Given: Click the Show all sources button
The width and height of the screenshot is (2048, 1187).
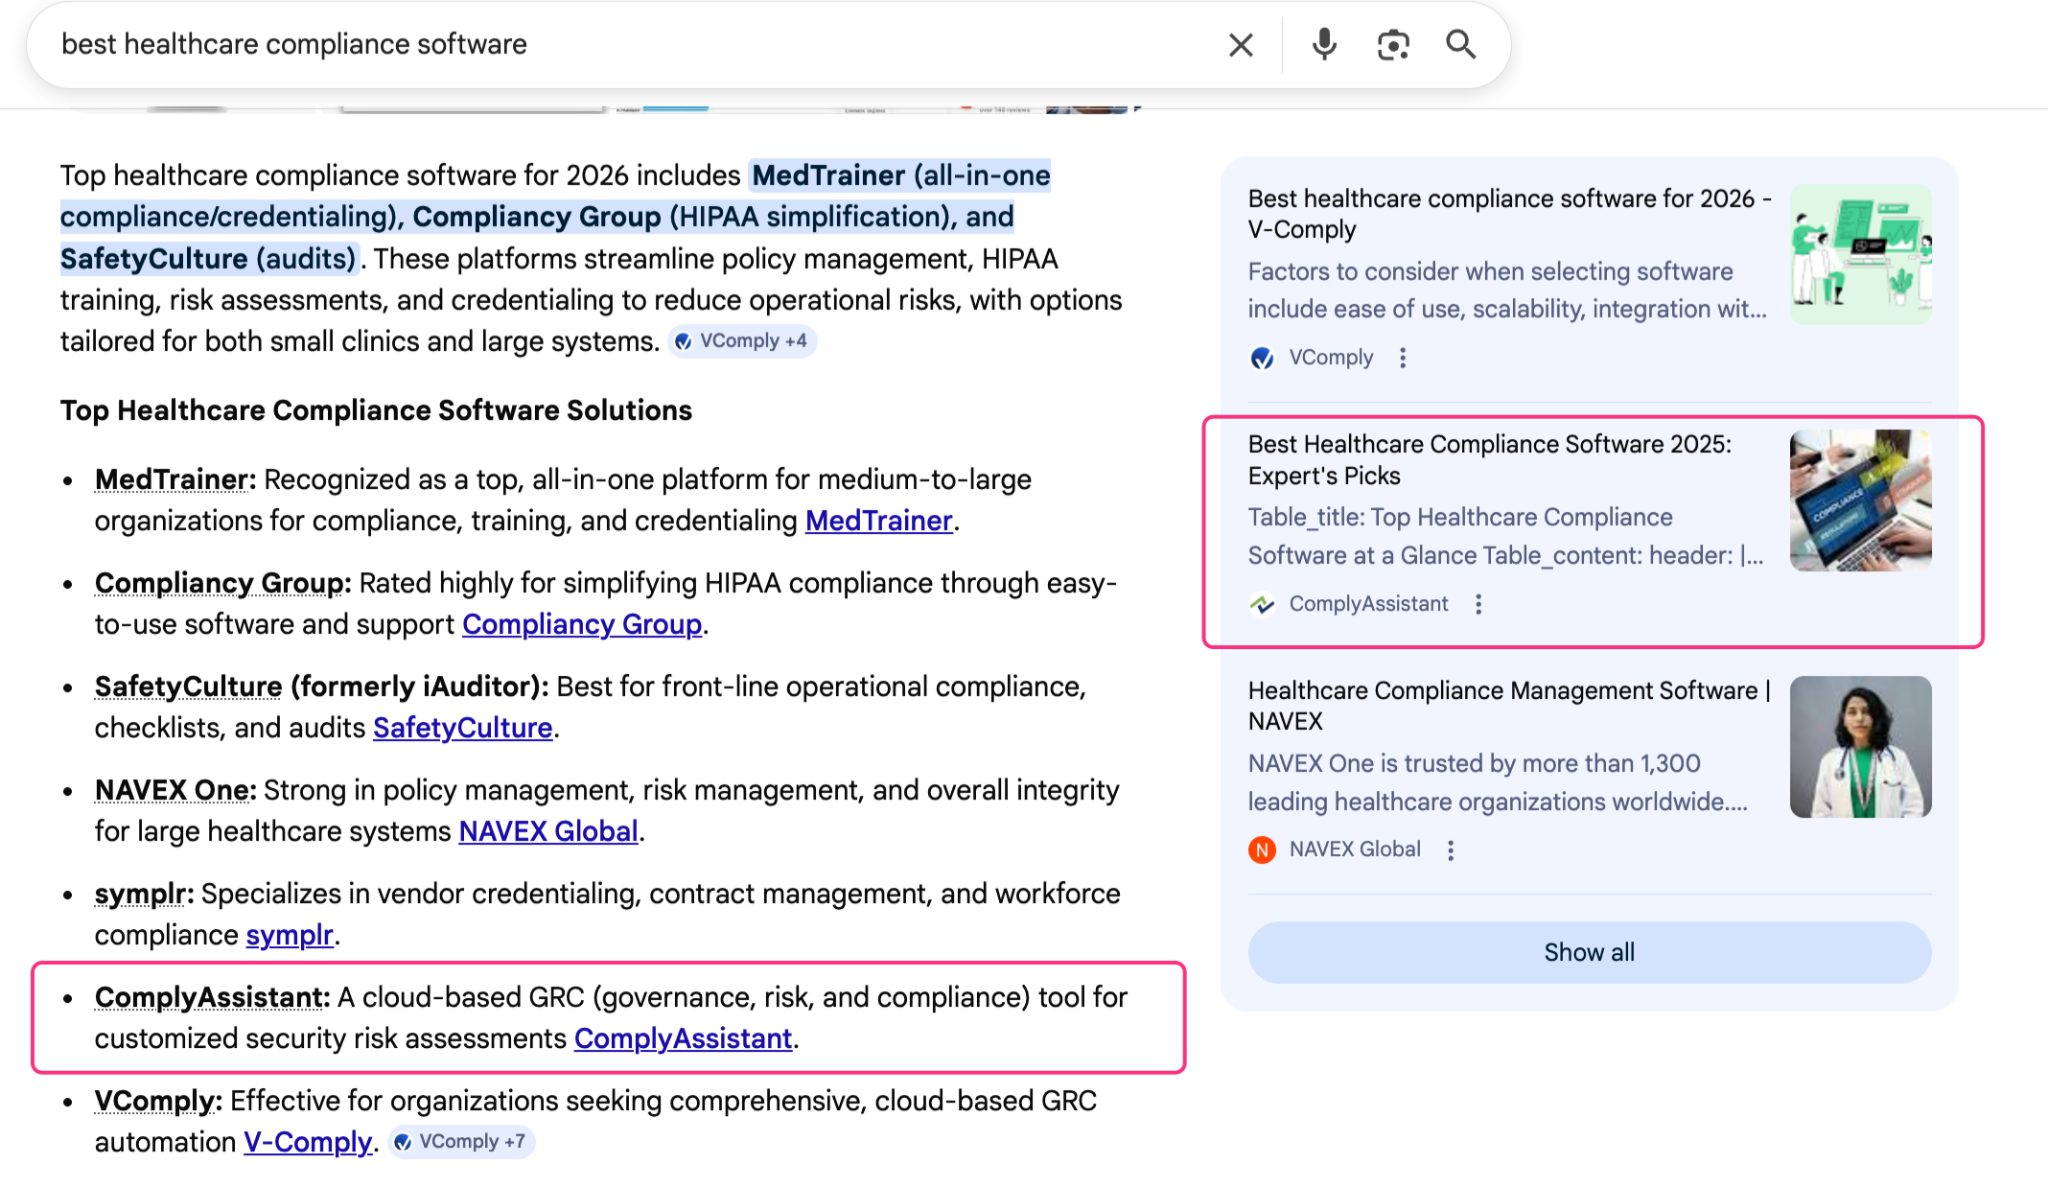Looking at the screenshot, I should pos(1589,952).
